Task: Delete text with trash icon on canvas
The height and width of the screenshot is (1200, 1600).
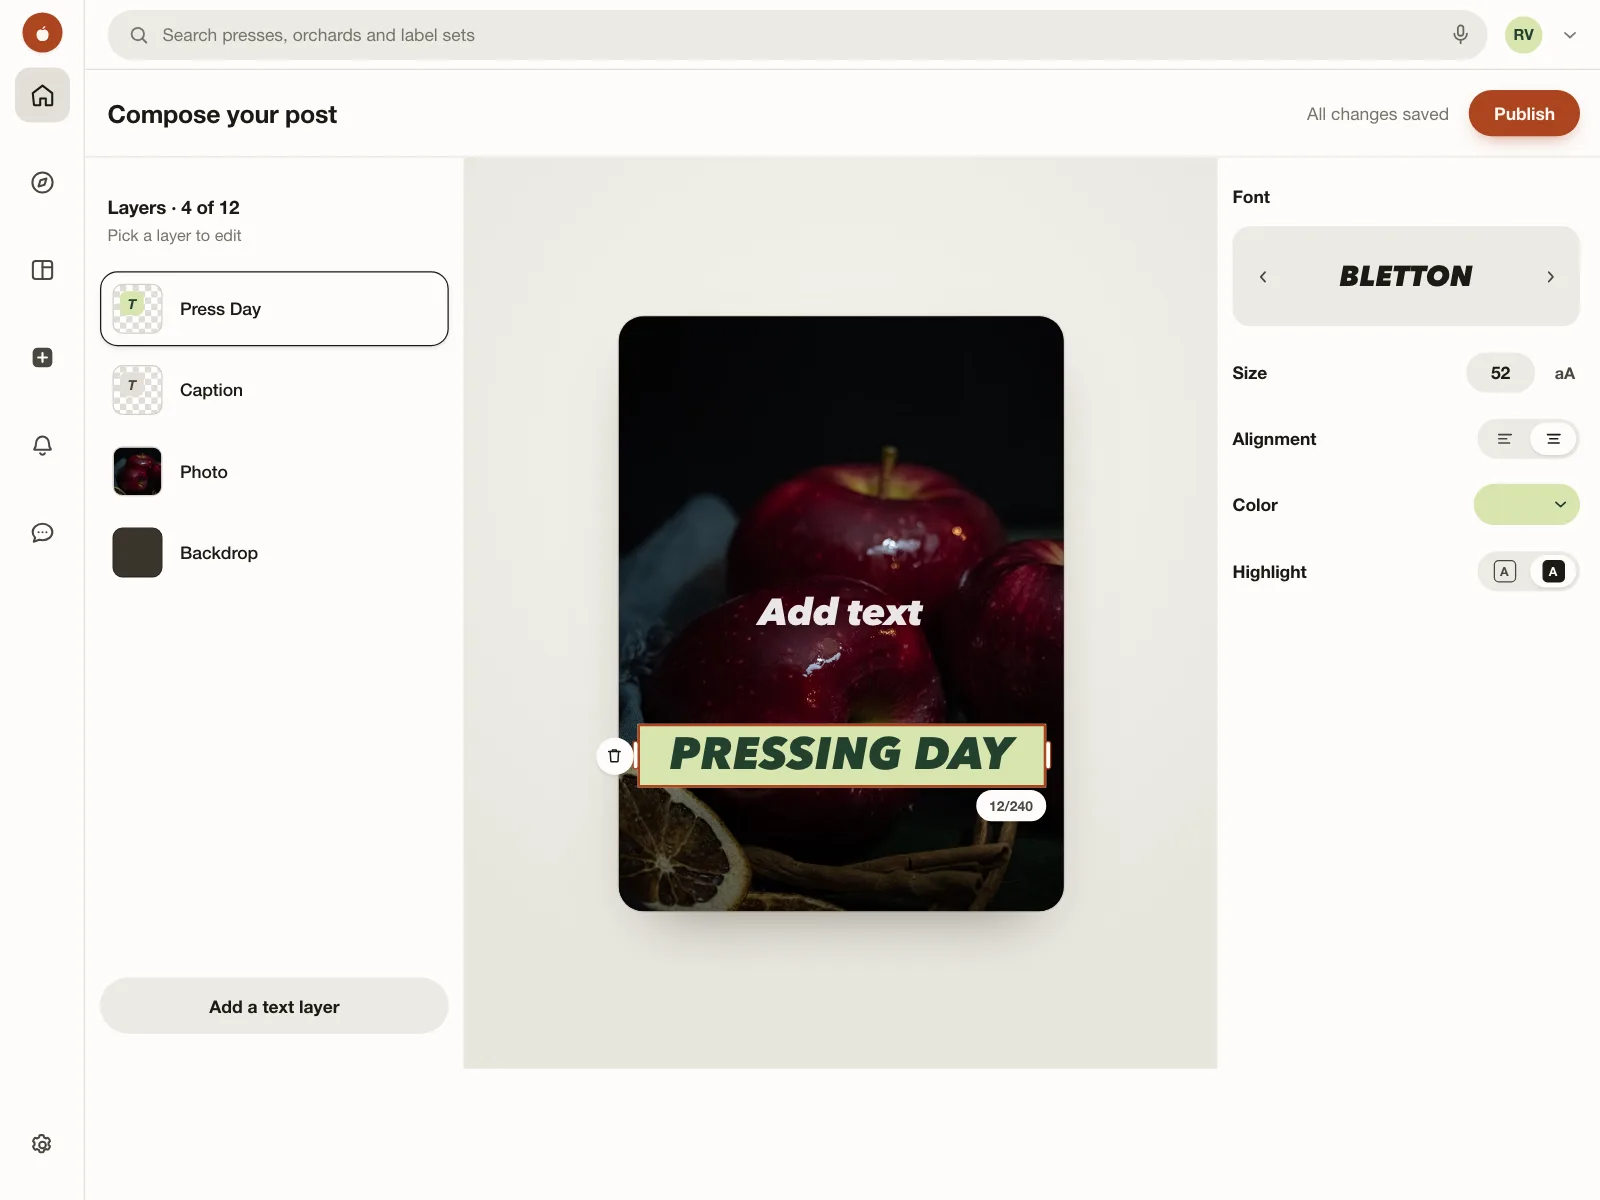Action: click(x=615, y=756)
